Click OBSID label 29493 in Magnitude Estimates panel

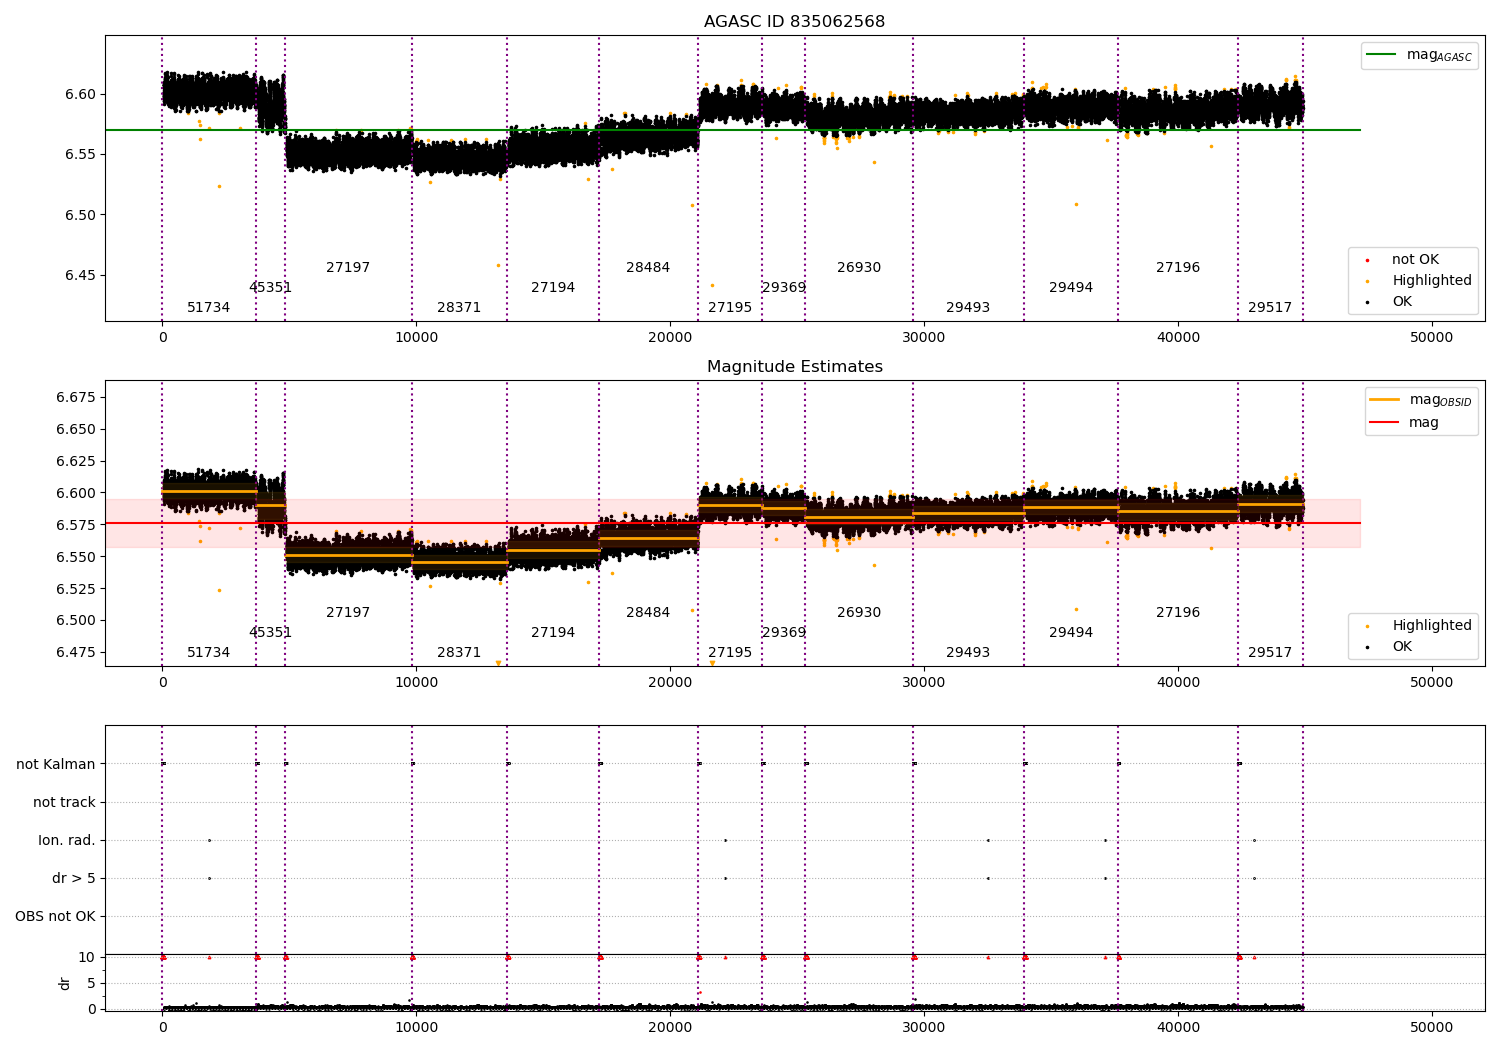coord(968,653)
